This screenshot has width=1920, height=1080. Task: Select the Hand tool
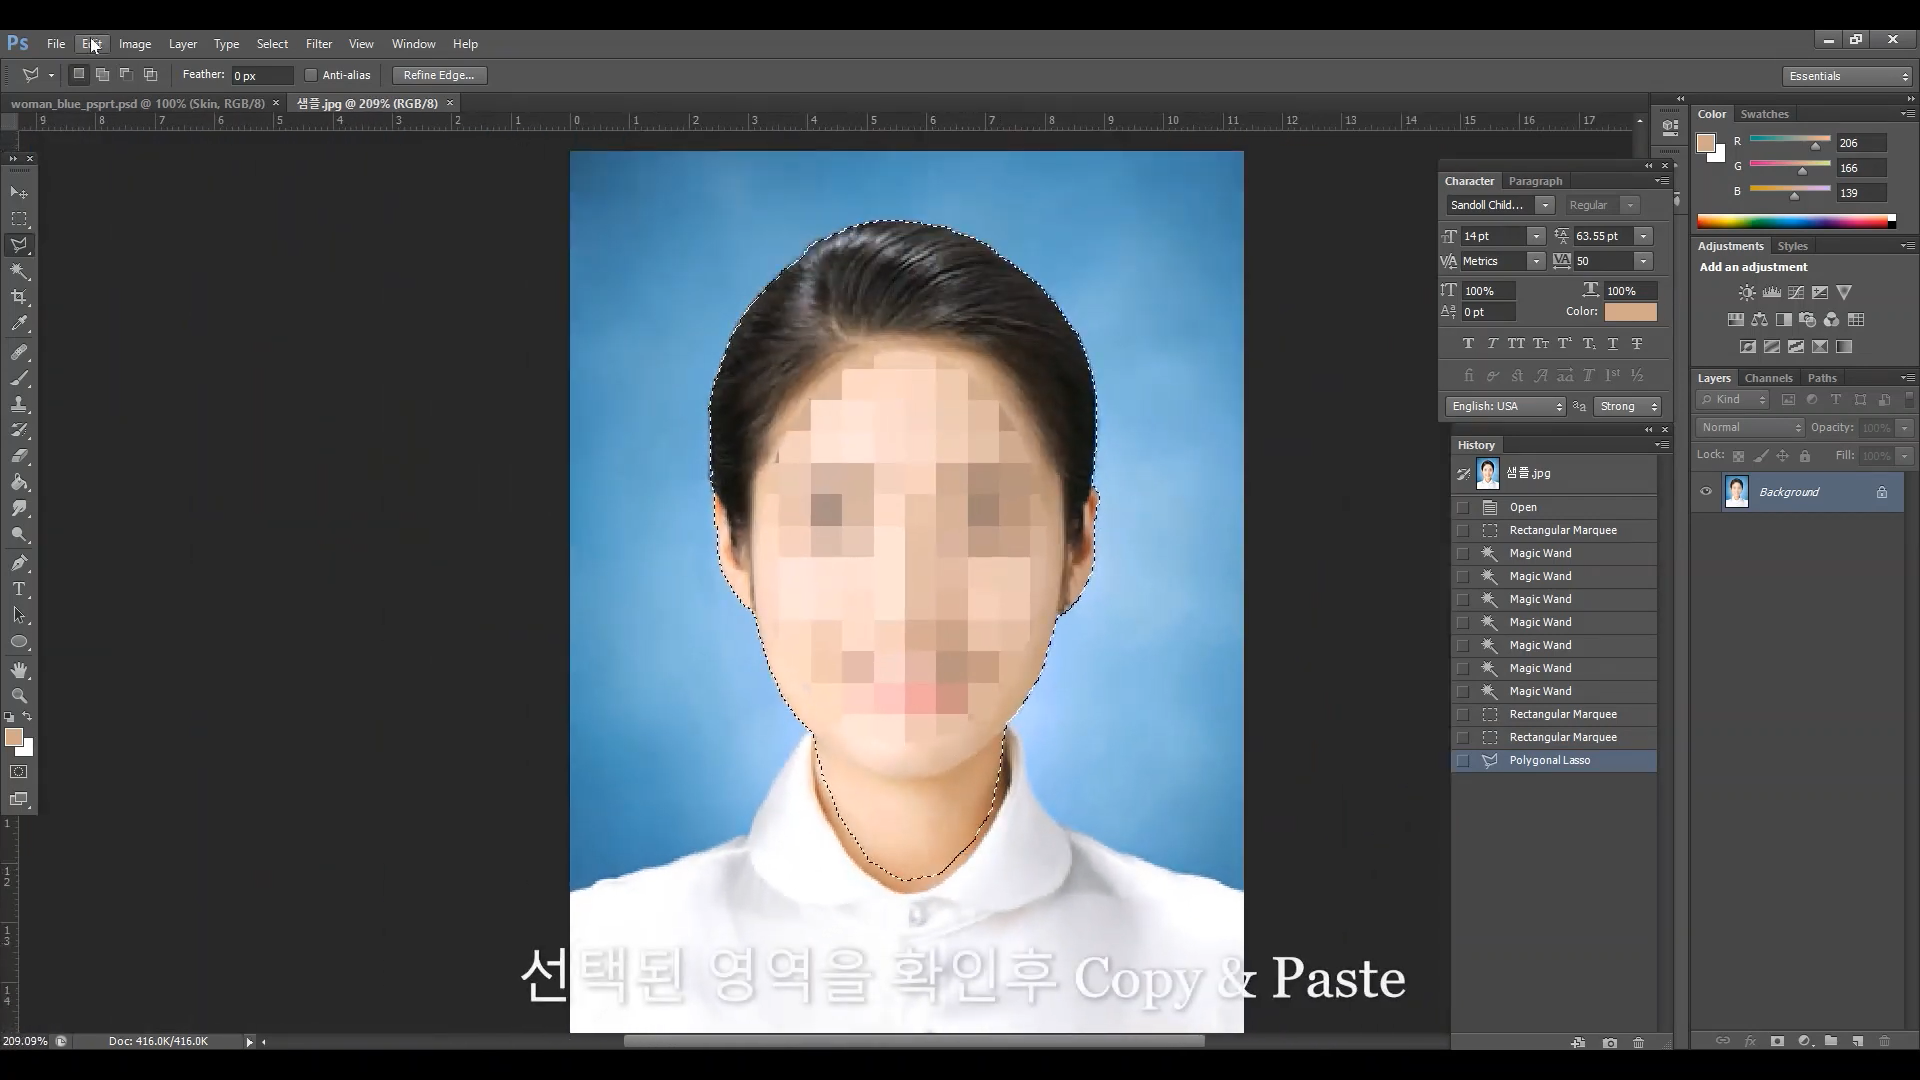tap(19, 669)
